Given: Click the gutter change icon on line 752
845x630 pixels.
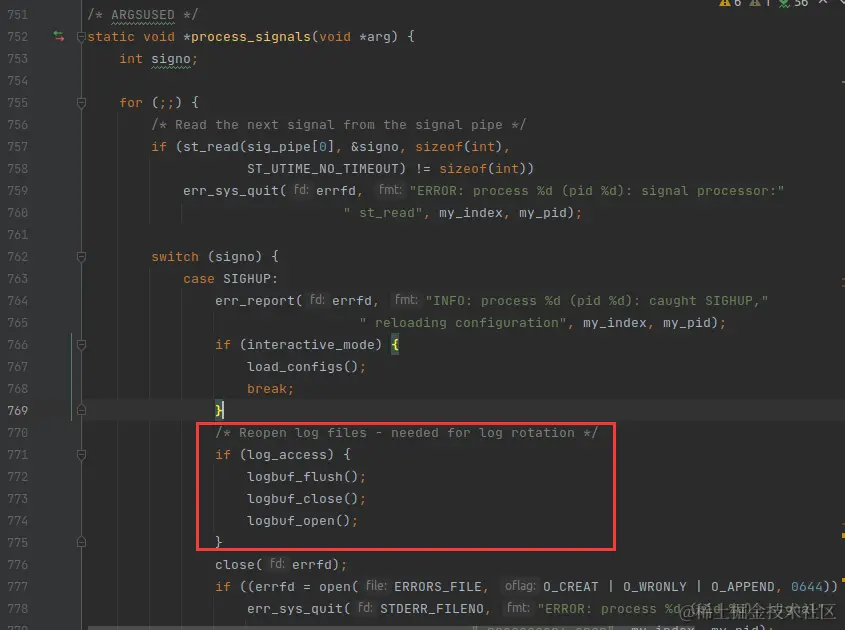Looking at the screenshot, I should click(59, 37).
